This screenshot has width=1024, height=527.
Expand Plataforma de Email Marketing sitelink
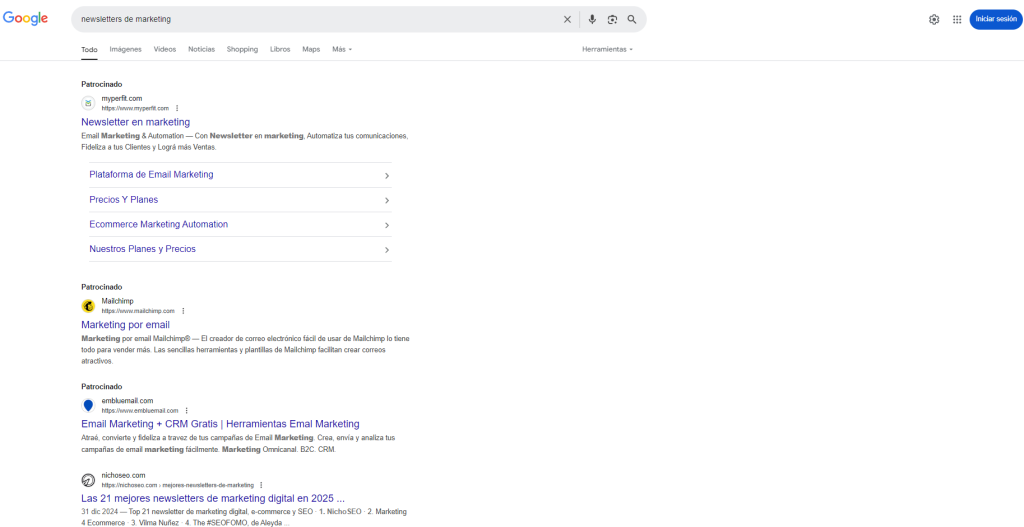tap(386, 175)
